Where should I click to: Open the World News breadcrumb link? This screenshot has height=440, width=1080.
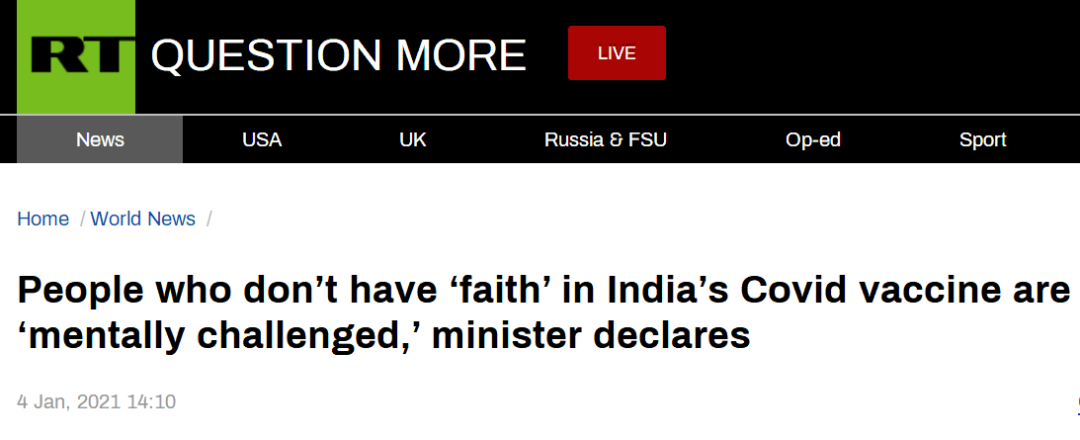(x=143, y=219)
